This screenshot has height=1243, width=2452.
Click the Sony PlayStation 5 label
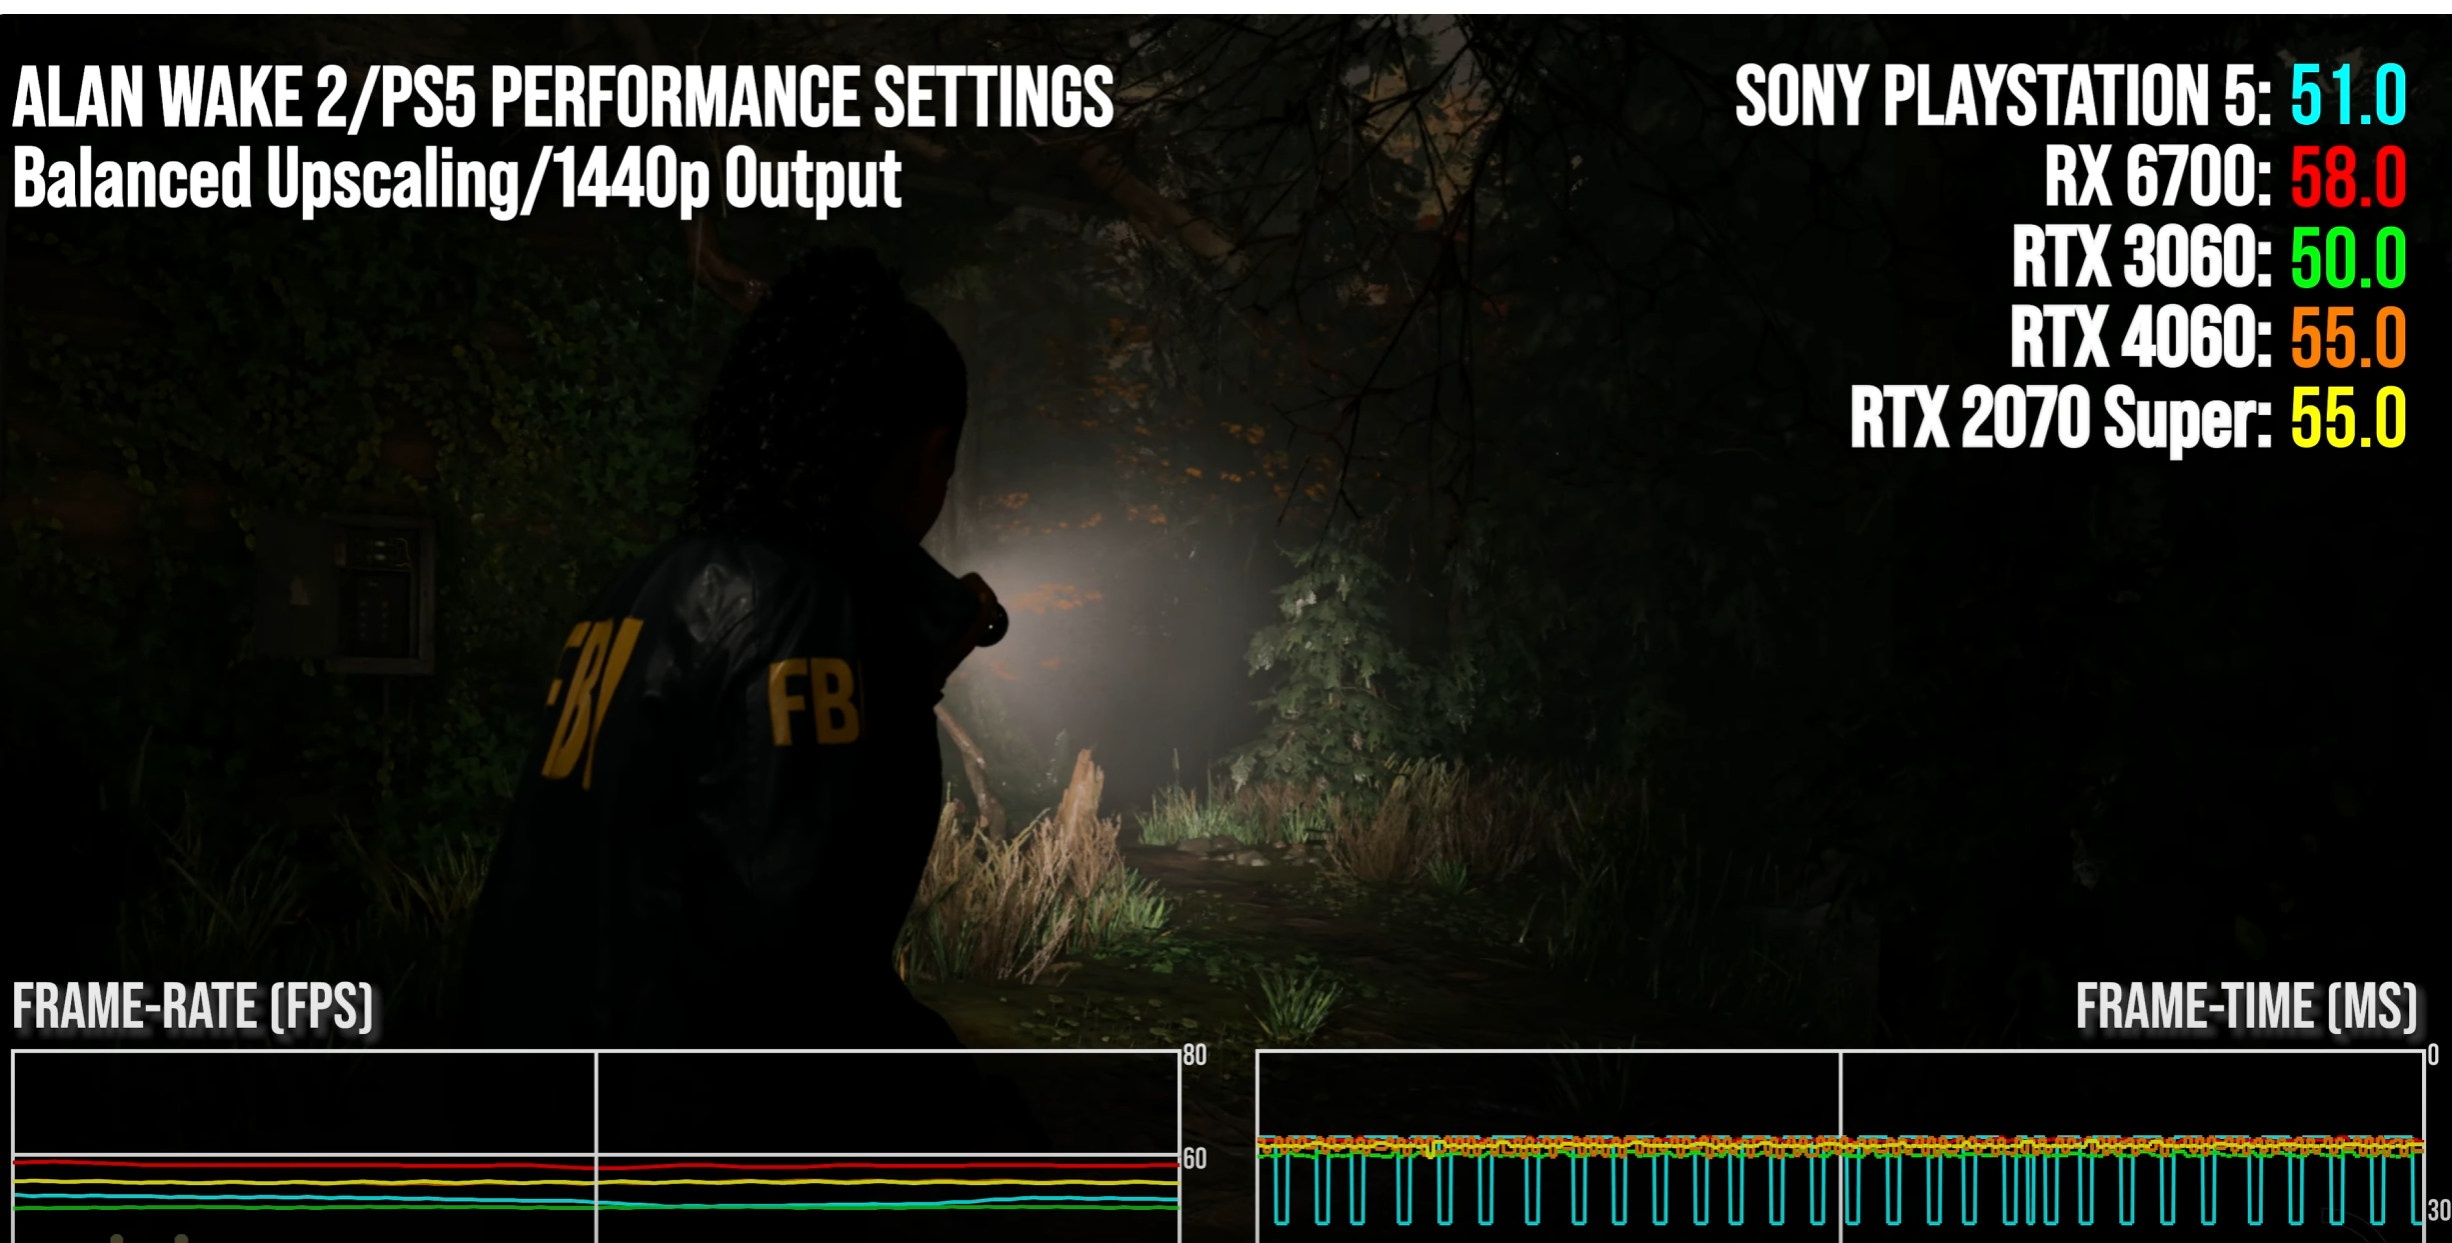tap(2003, 97)
